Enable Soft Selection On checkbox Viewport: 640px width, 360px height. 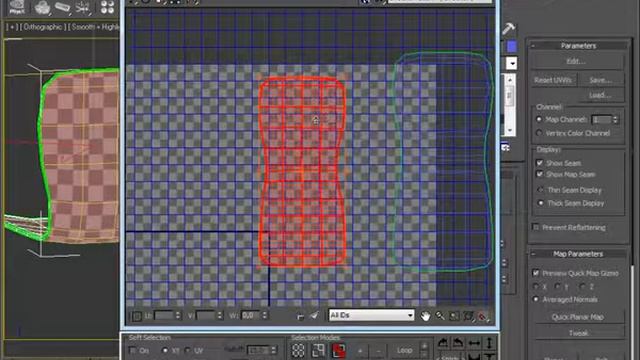(132, 350)
